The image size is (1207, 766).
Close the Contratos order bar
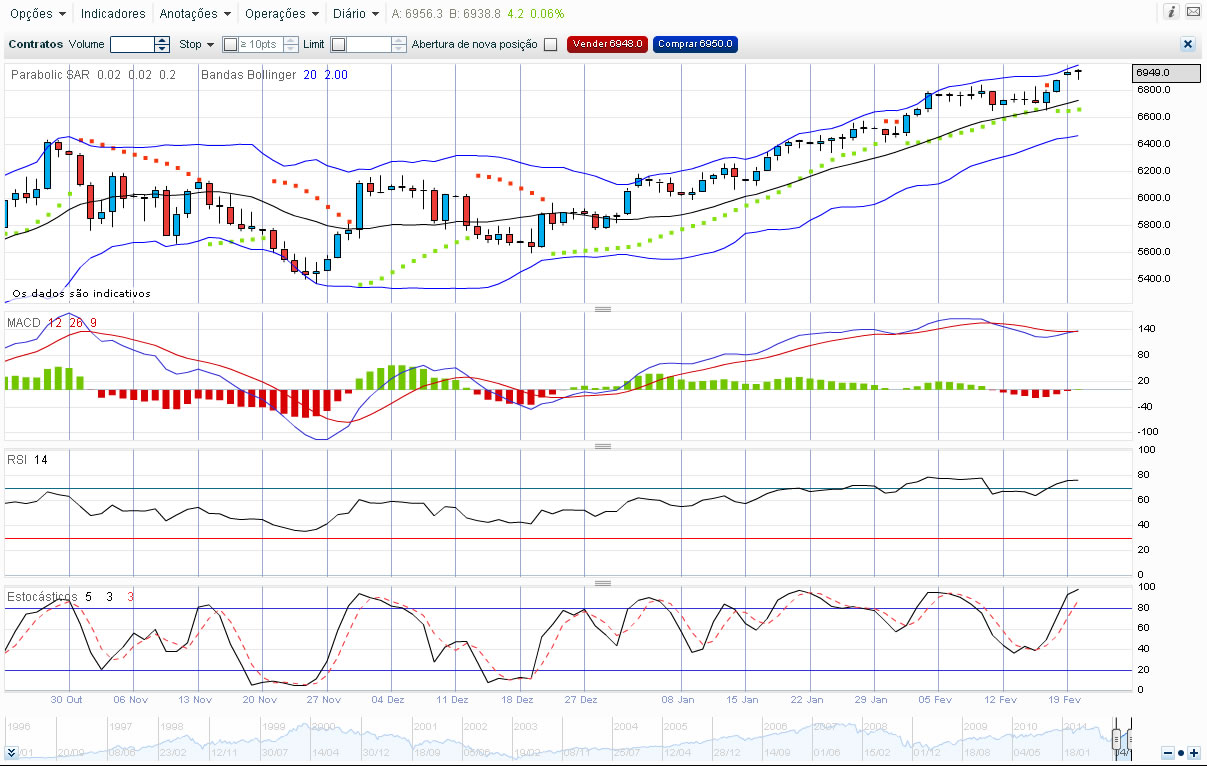1187,44
